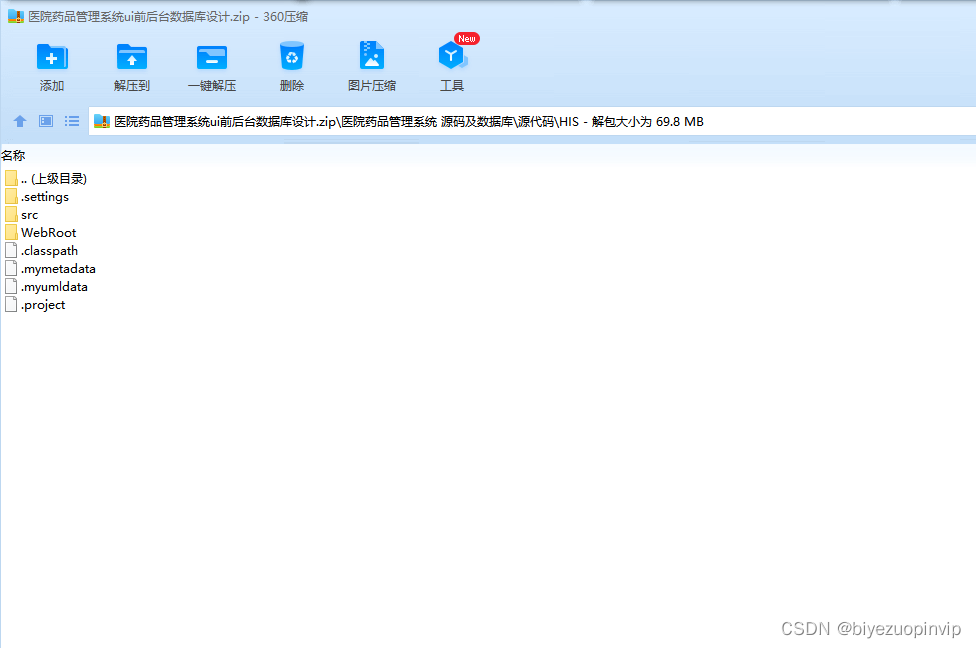
Task: Click the archive icon in the address bar
Action: 101,121
